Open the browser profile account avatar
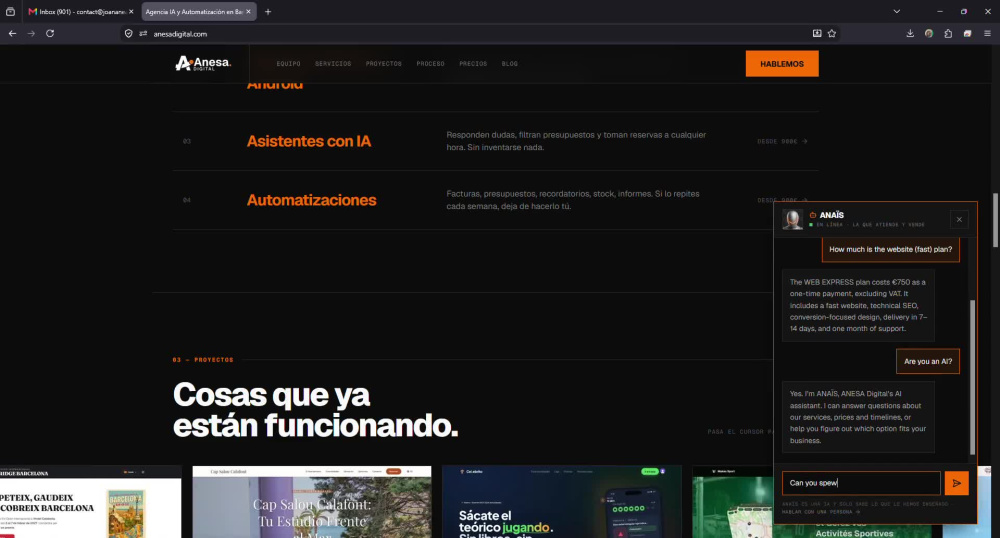Viewport: 1000px width, 538px height. point(929,34)
